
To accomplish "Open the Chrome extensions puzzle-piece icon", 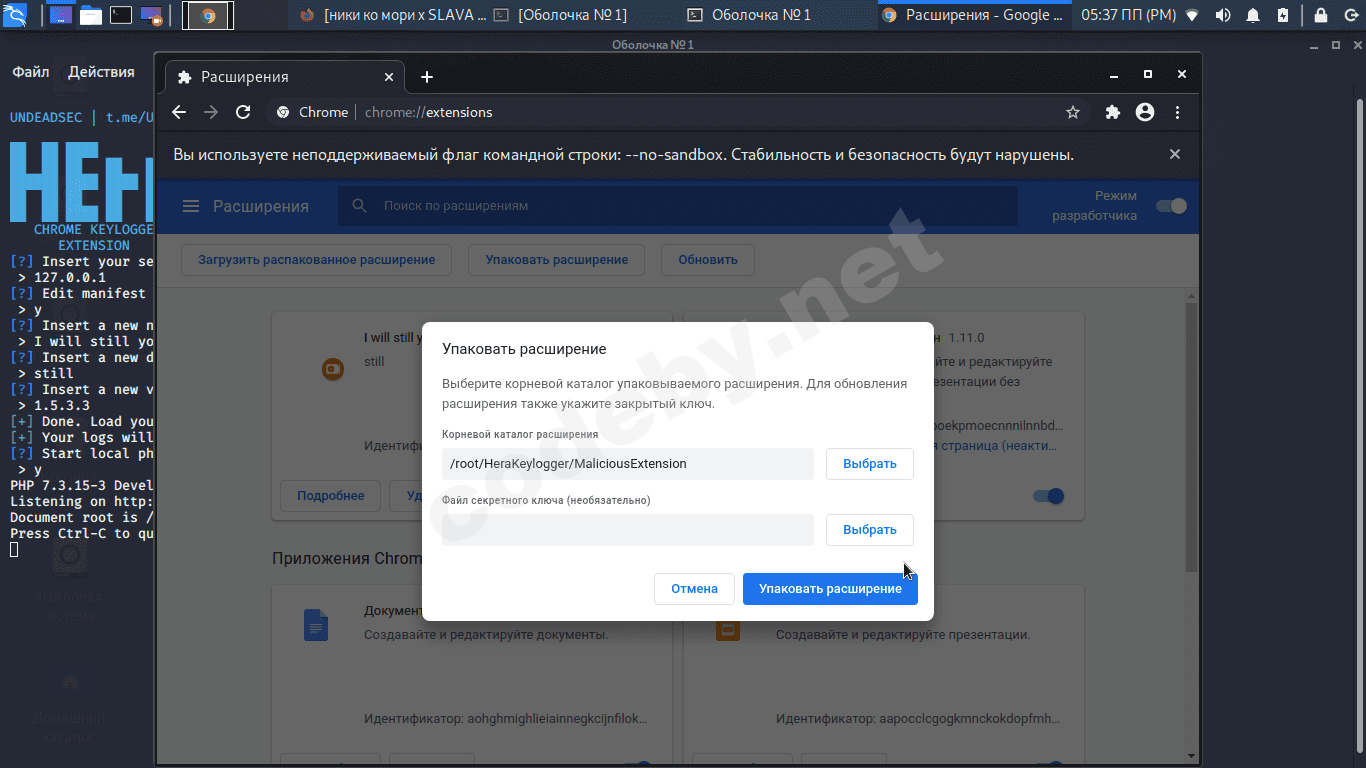I will coord(1112,112).
